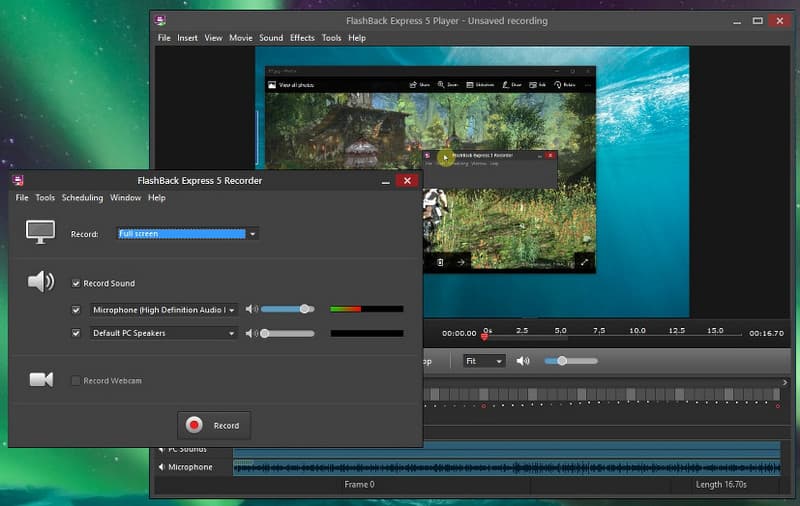Click the Frame 0 status text

click(x=359, y=485)
